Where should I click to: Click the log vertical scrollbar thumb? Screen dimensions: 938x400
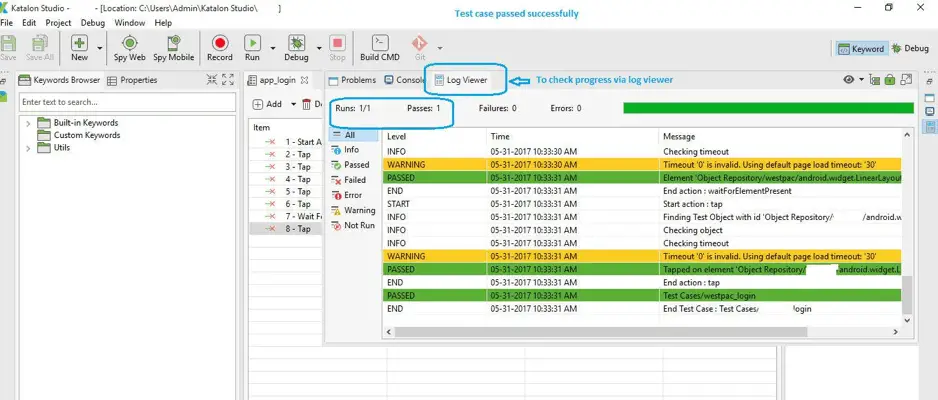(907, 294)
